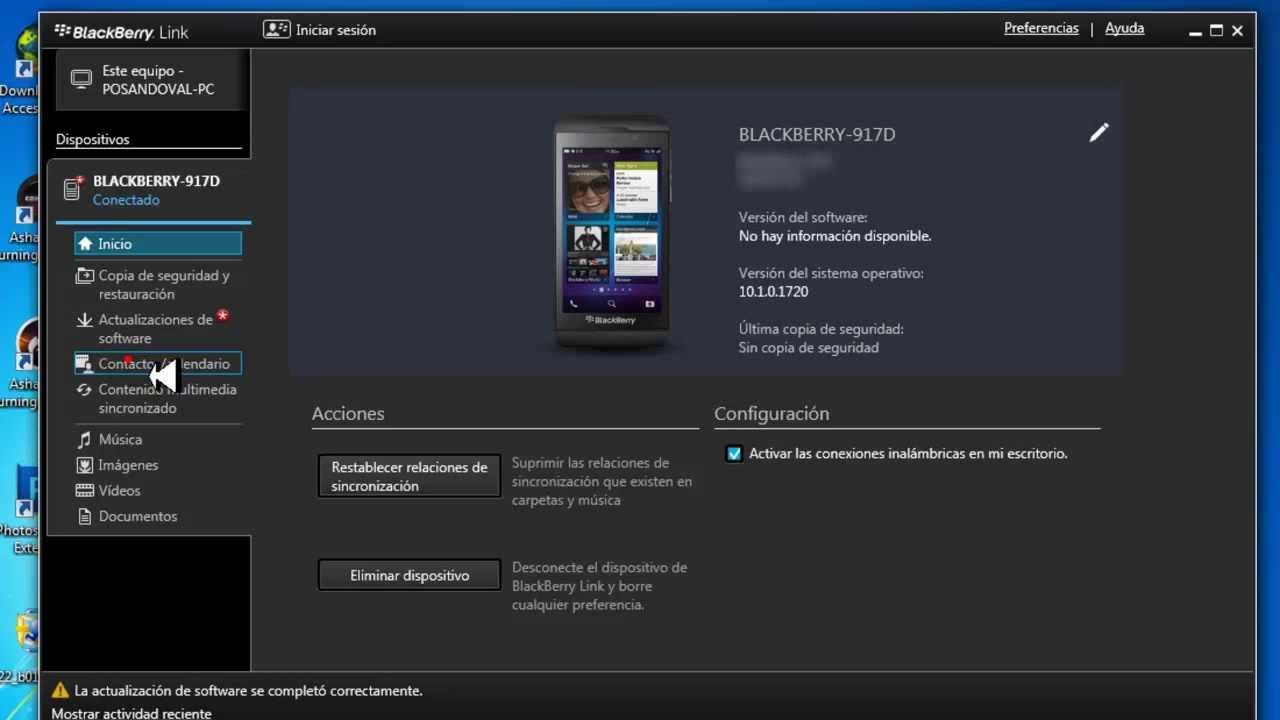Click the Conectado status text

126,200
